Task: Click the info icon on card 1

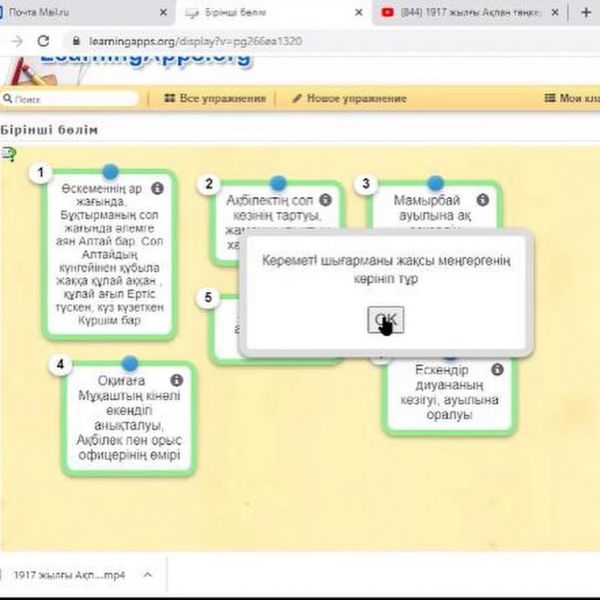Action: pyautogui.click(x=157, y=188)
